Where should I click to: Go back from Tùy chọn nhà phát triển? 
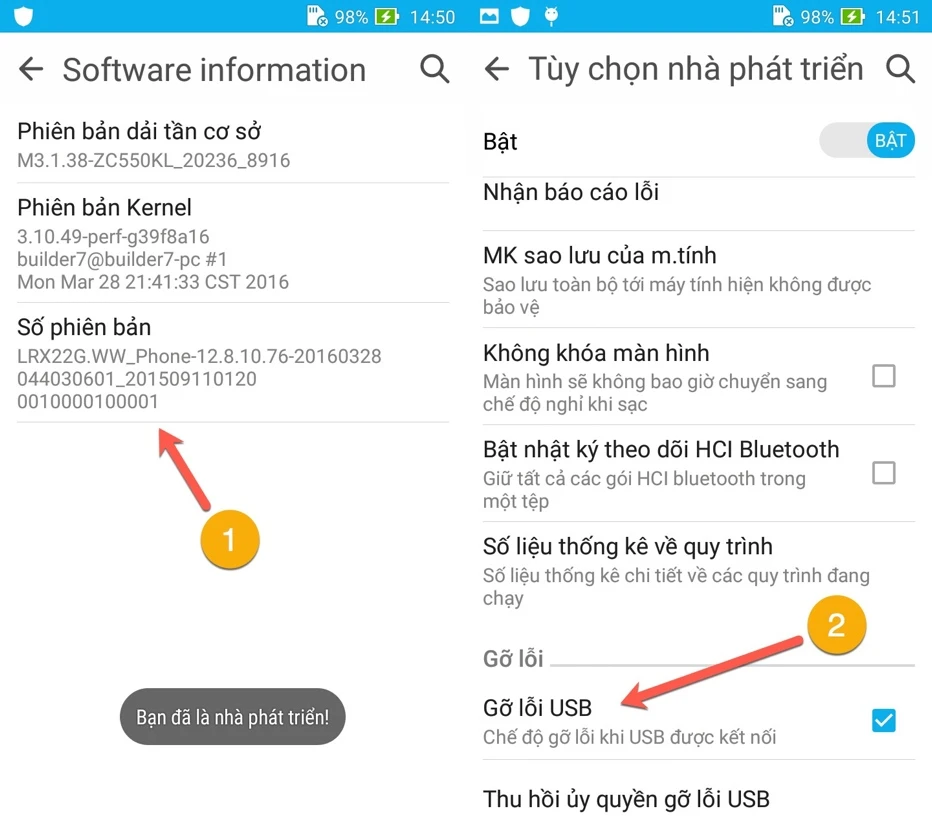tap(497, 69)
